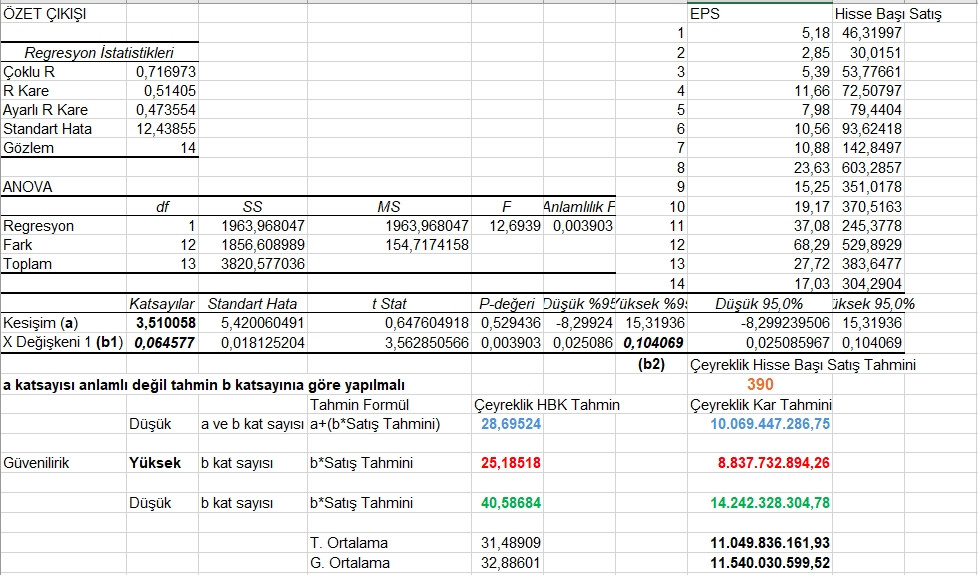Click standard error value 5,420060491

pos(263,323)
